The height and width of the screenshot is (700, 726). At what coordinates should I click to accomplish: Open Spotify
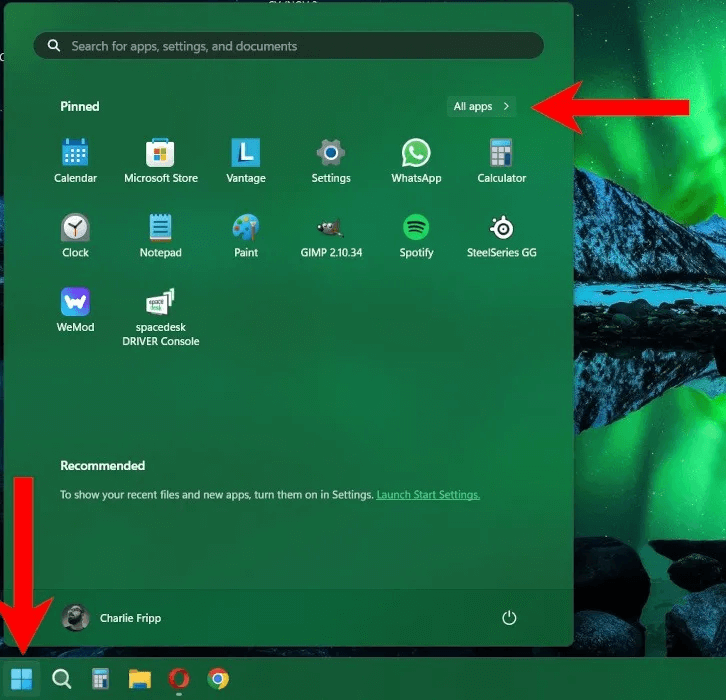(x=416, y=235)
